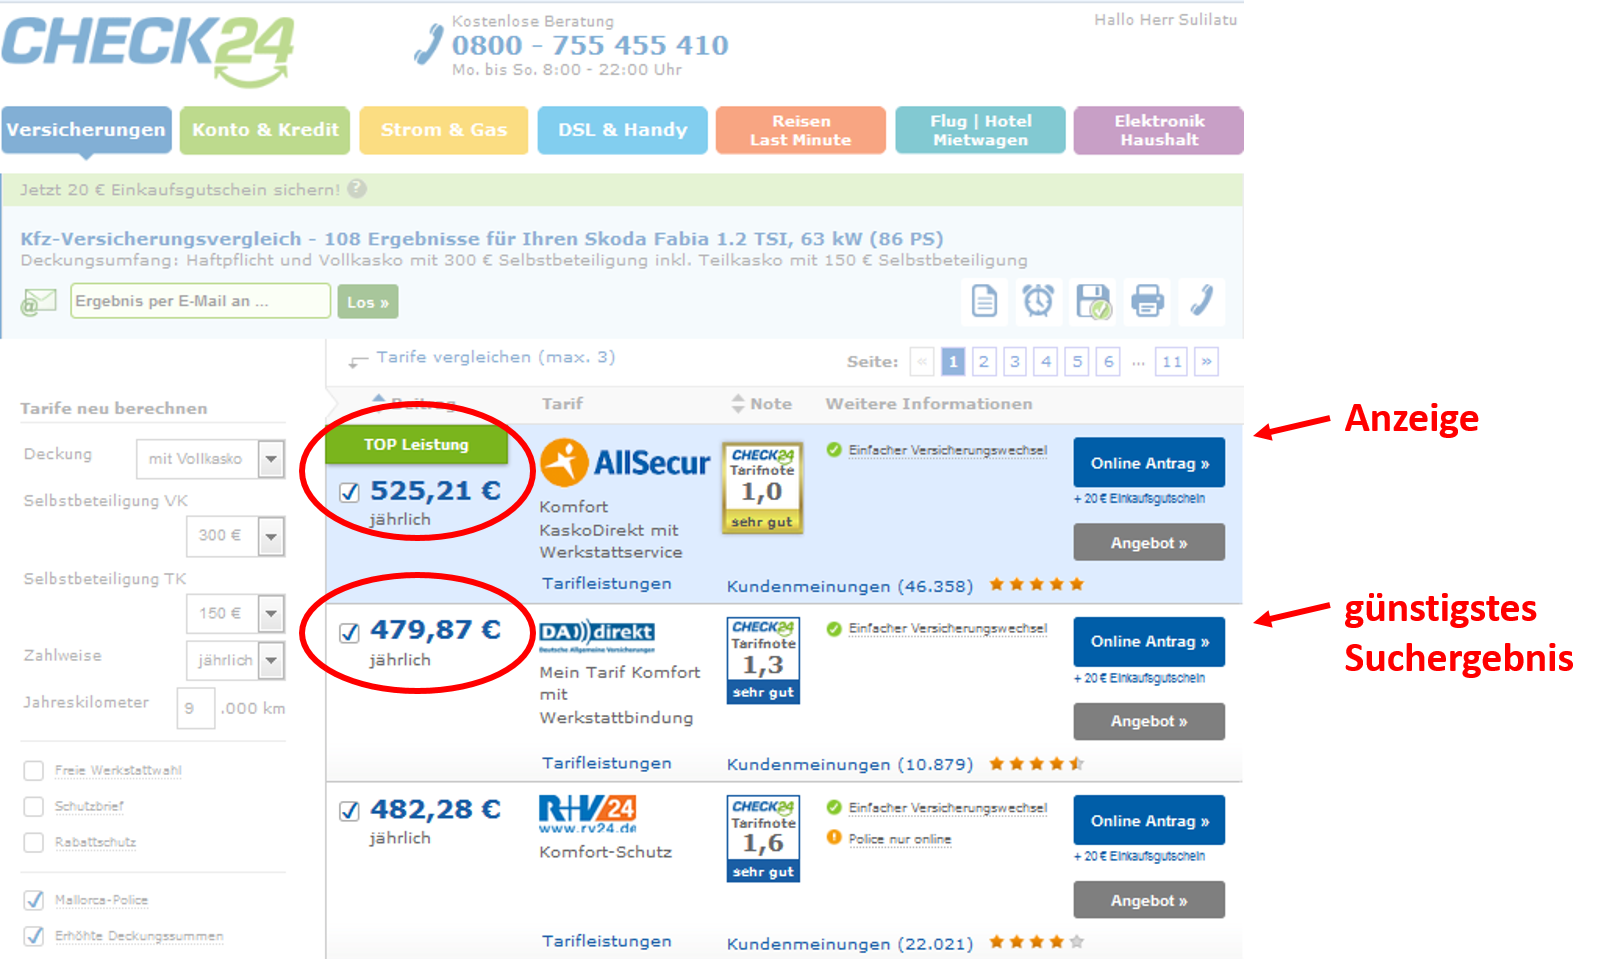
Task: Open the Reisen Last Minute tab
Action: tap(801, 130)
